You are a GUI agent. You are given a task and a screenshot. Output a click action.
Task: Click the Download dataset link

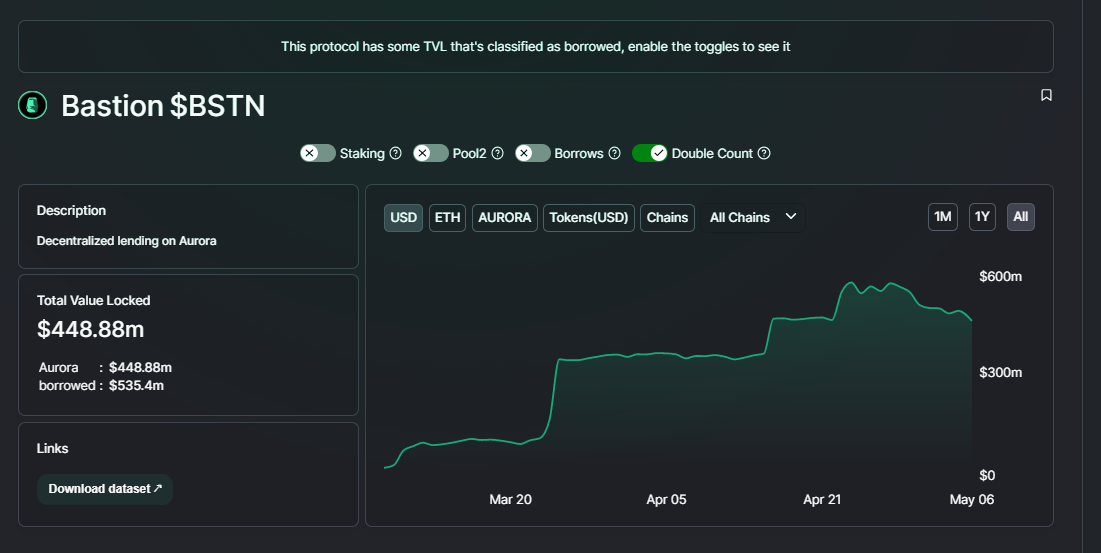tap(105, 489)
